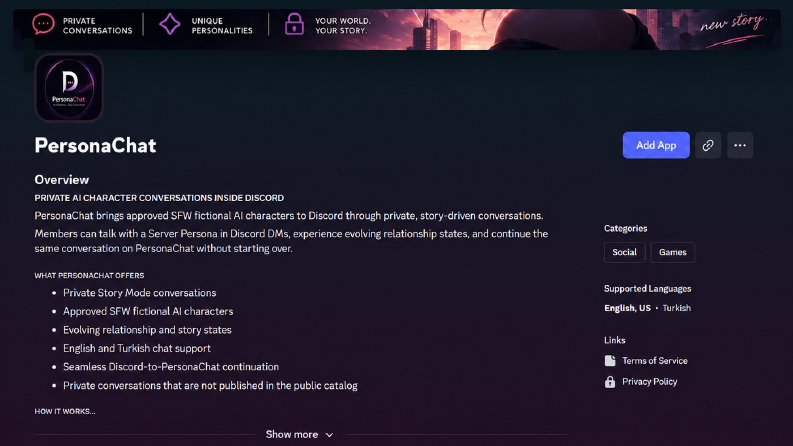793x446 pixels.
Task: Click the 'new story' banner script text
Action: [734, 24]
